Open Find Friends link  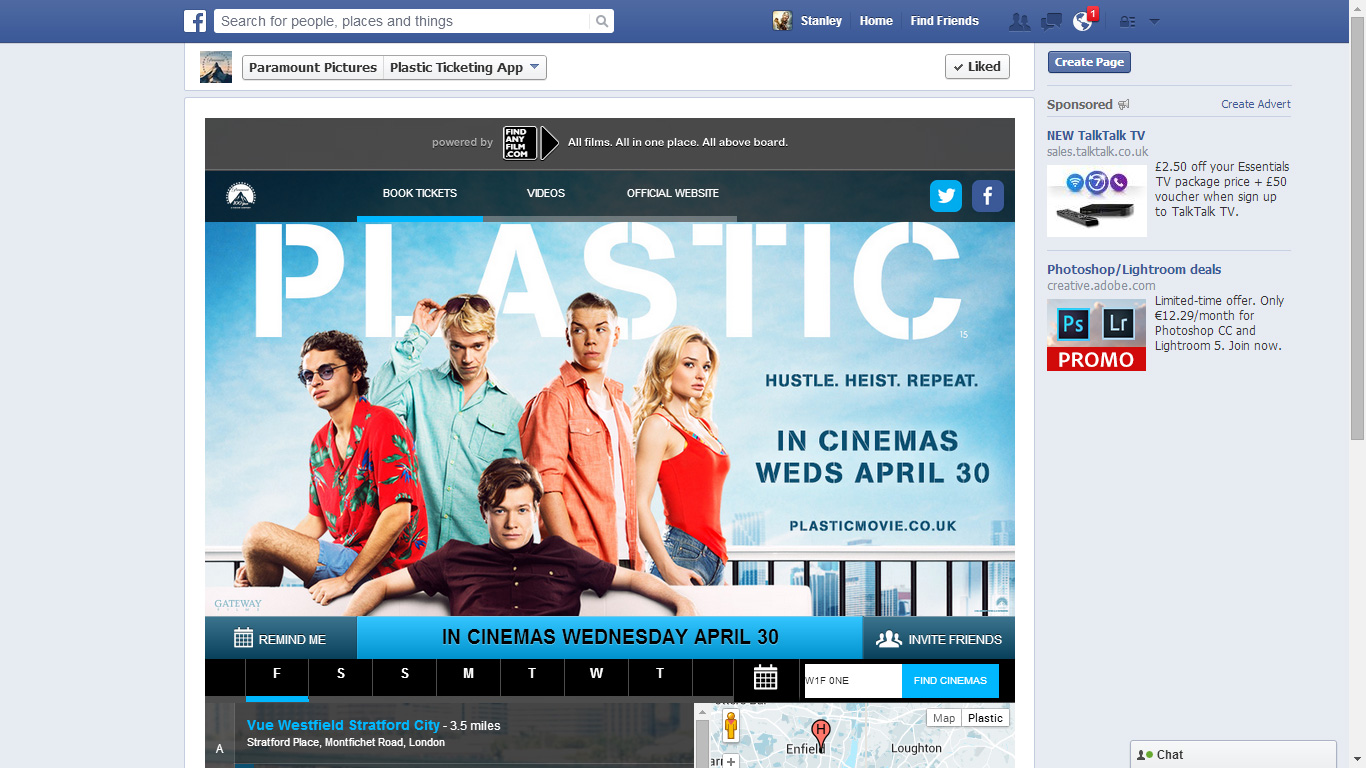[x=944, y=21]
